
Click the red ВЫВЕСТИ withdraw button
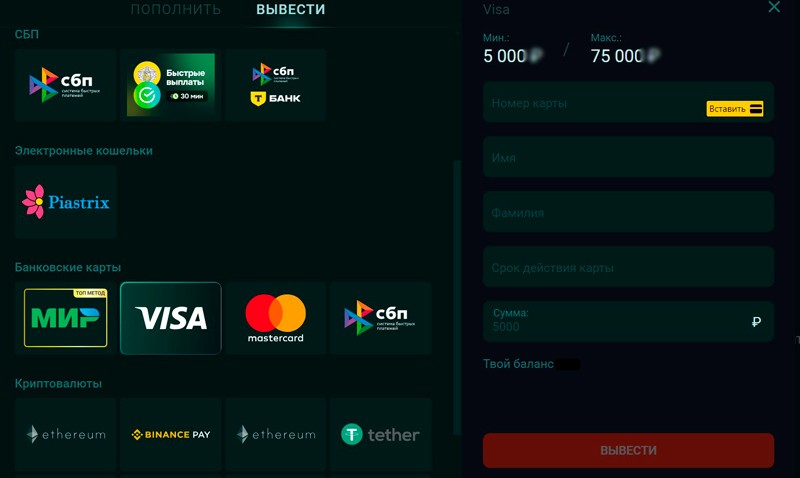[x=629, y=450]
